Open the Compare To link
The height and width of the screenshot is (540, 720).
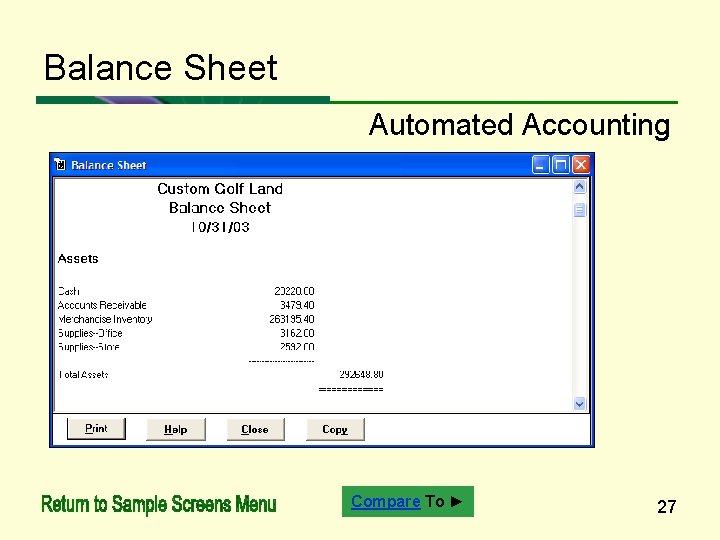tap(408, 501)
